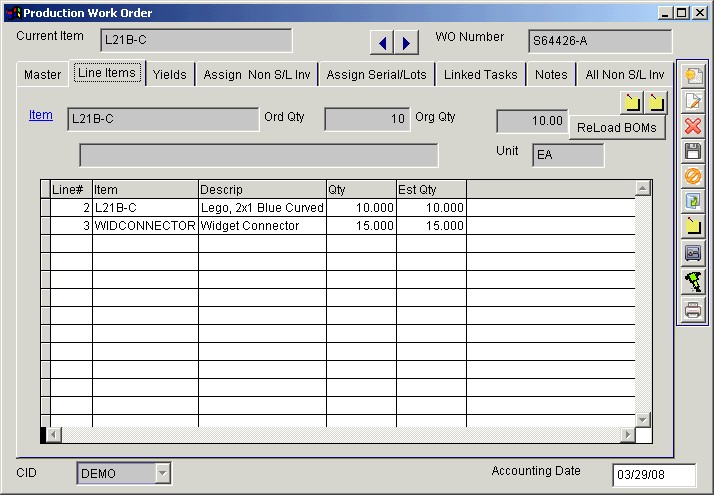Open the Linked Tasks tab
714x495 pixels.
pos(481,75)
